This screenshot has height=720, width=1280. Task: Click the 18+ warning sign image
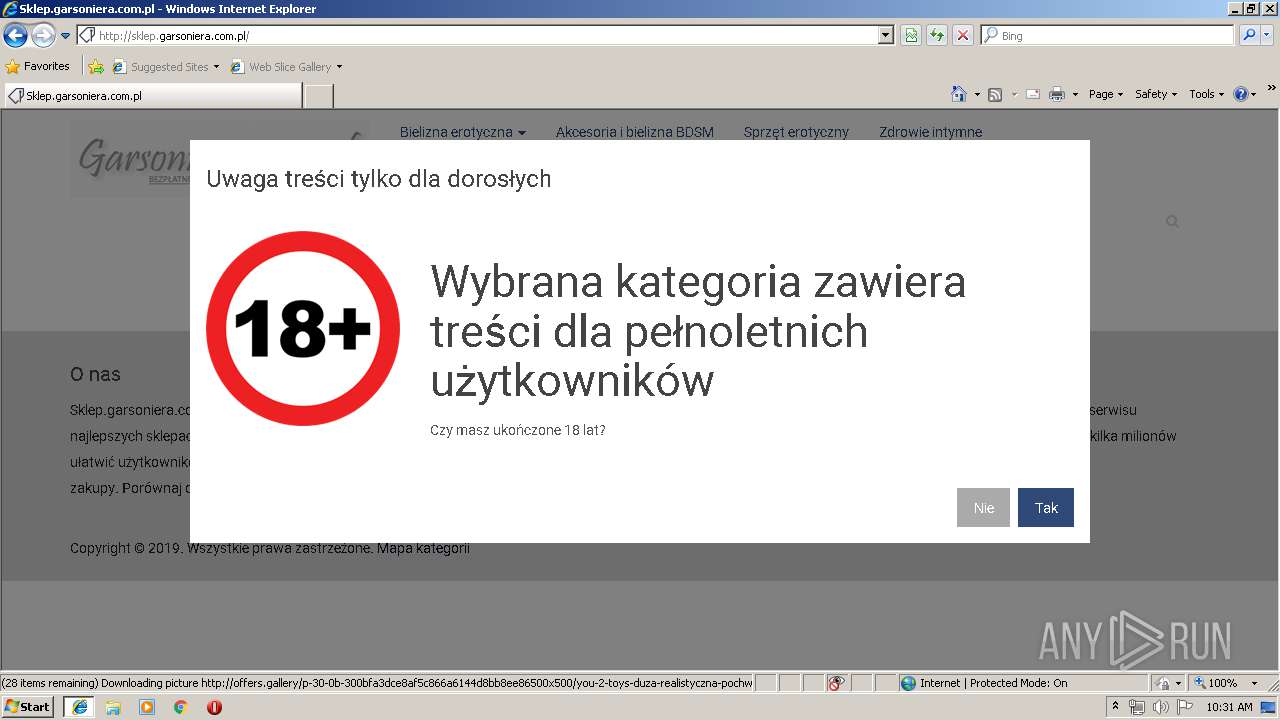303,328
